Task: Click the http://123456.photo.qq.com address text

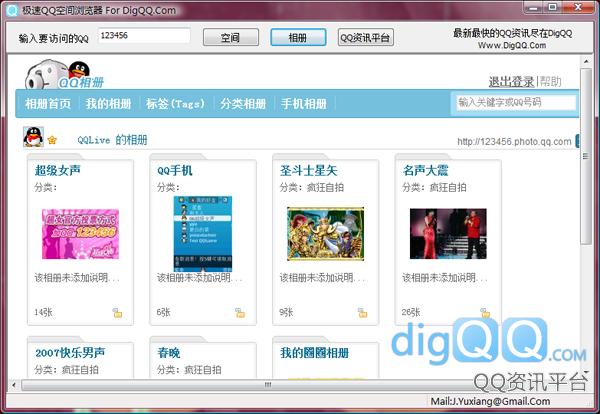Action: point(514,142)
